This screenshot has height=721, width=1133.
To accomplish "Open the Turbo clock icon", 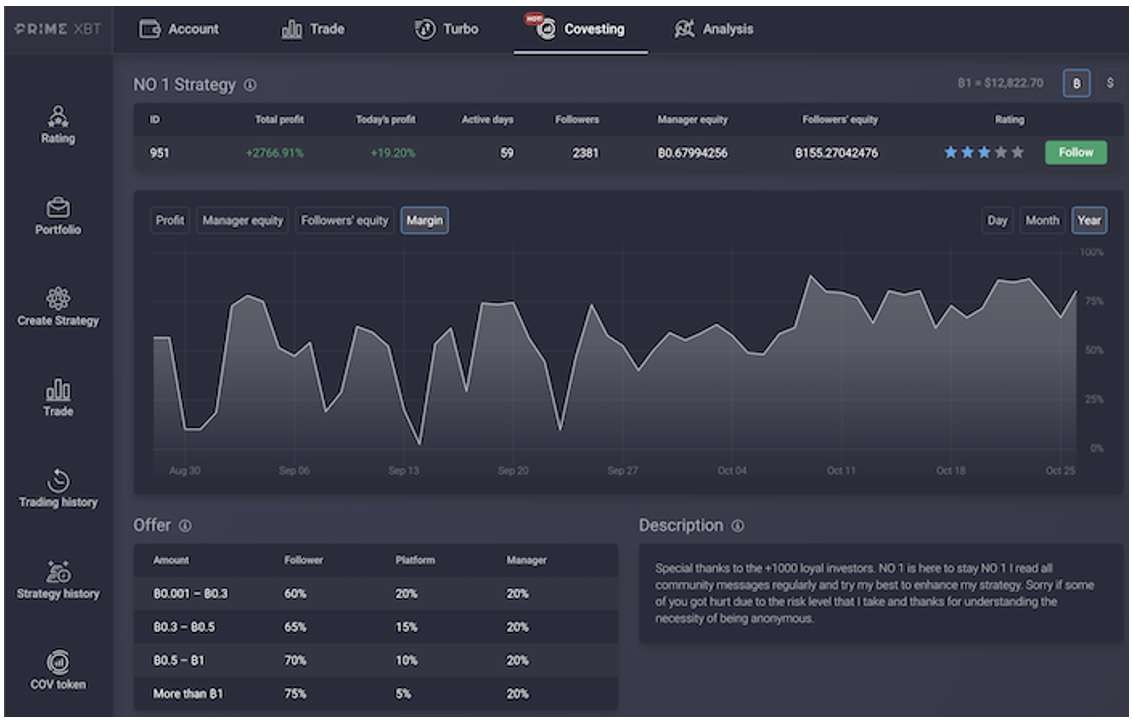I will point(425,29).
